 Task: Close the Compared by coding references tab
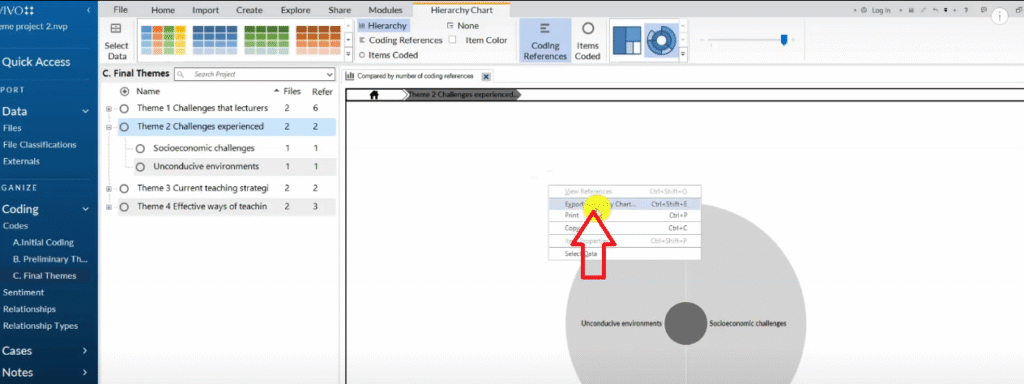pyautogui.click(x=485, y=76)
